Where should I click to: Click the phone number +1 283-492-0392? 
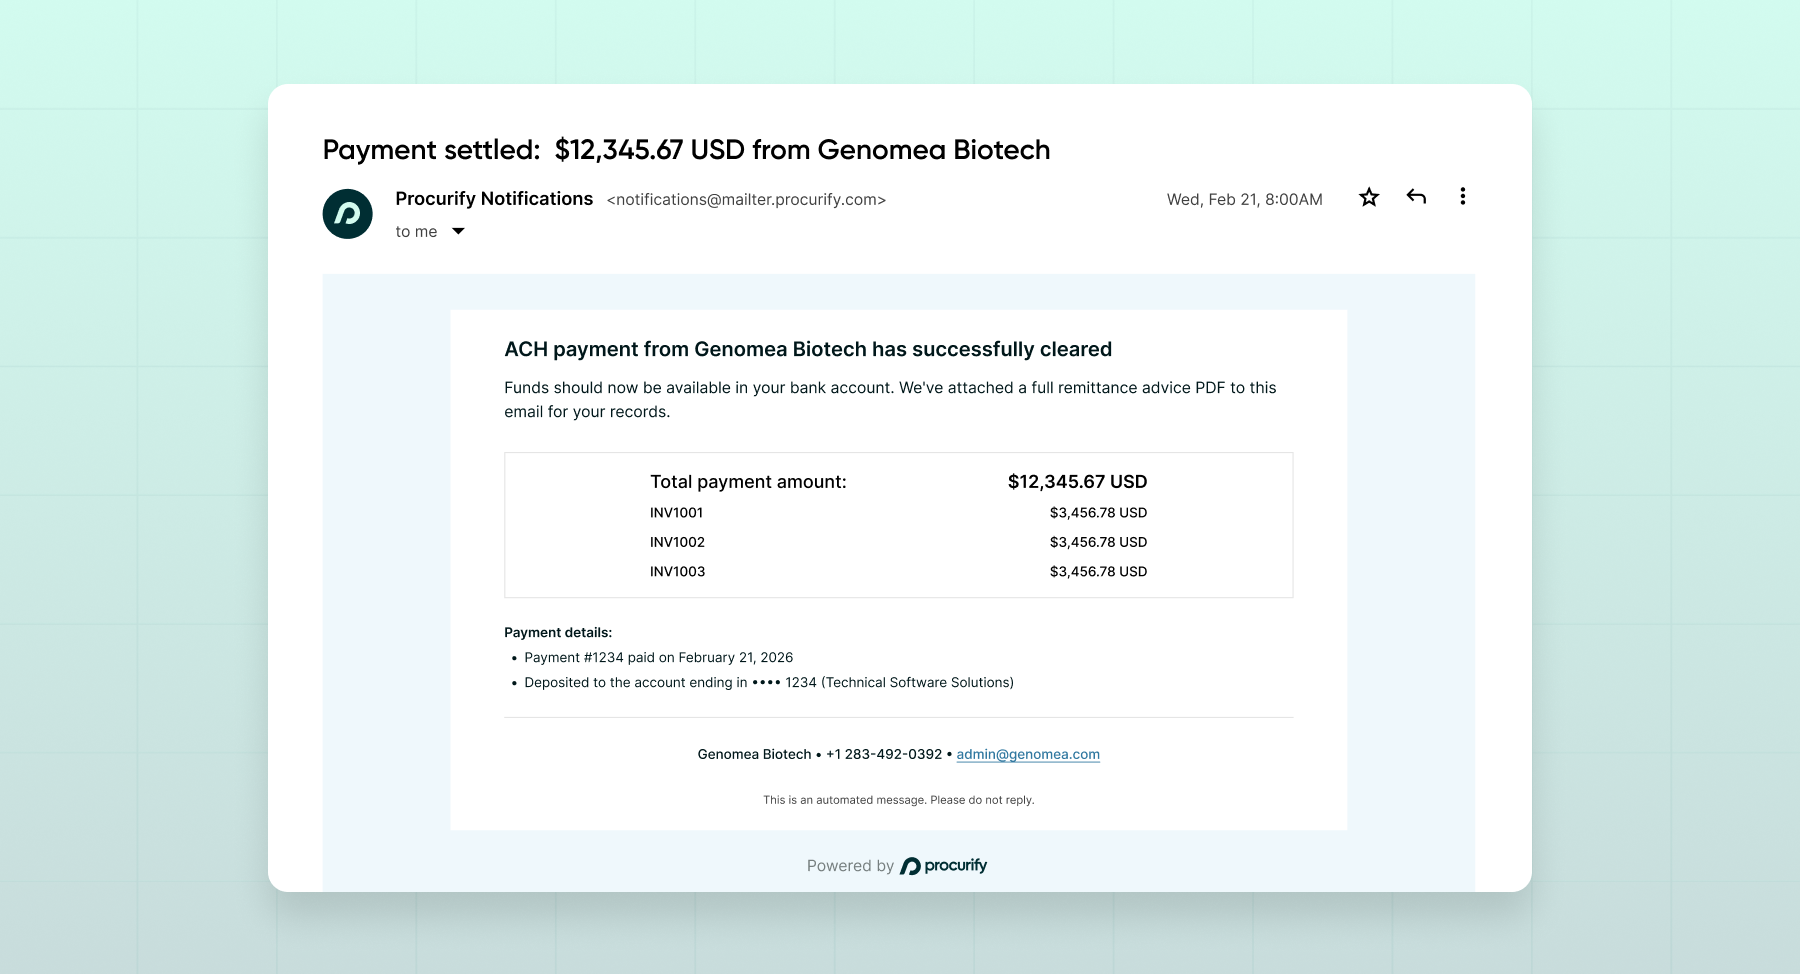click(x=883, y=754)
